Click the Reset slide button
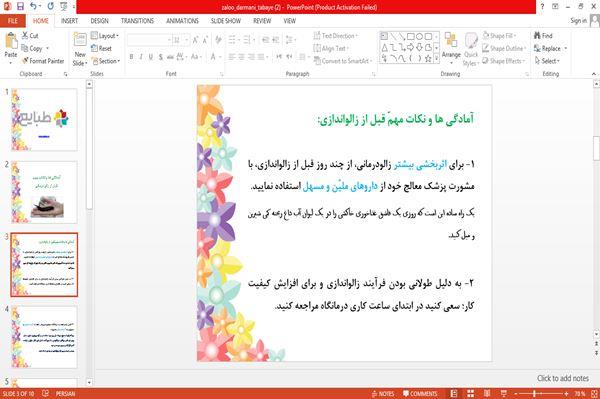The image size is (600, 399). tap(101, 48)
